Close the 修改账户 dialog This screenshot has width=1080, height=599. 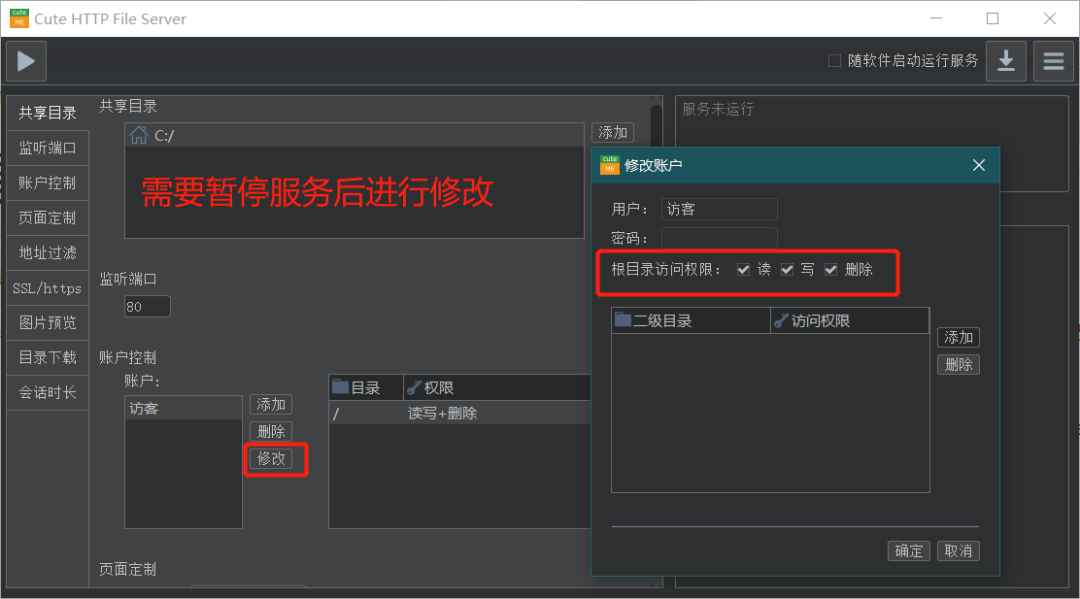coord(979,165)
